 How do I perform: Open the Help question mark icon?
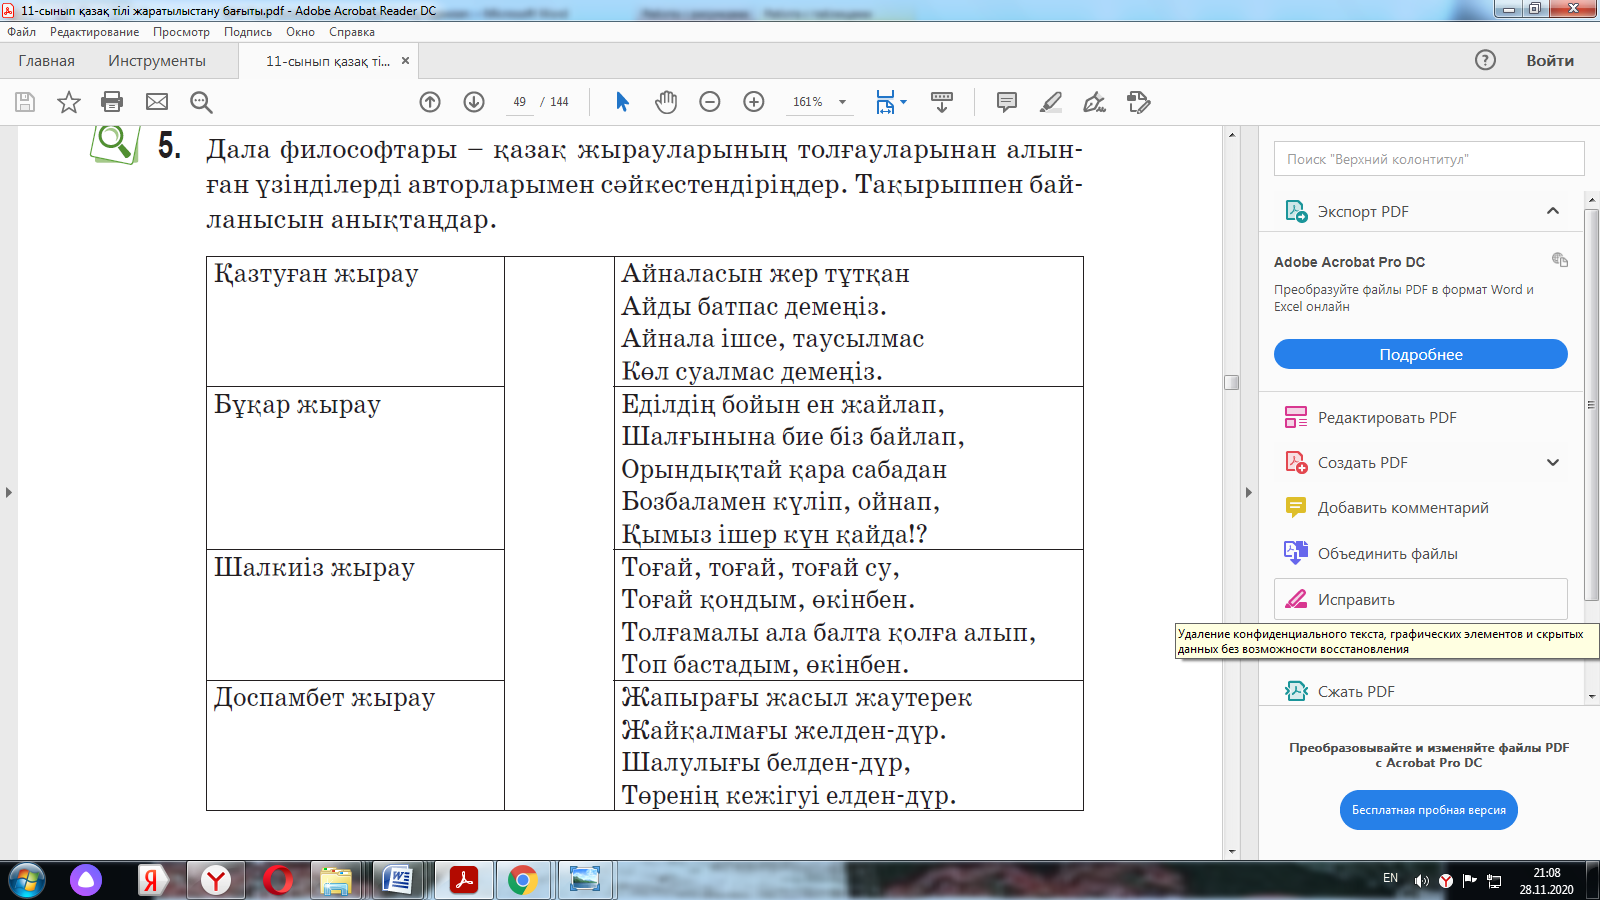click(x=1485, y=60)
